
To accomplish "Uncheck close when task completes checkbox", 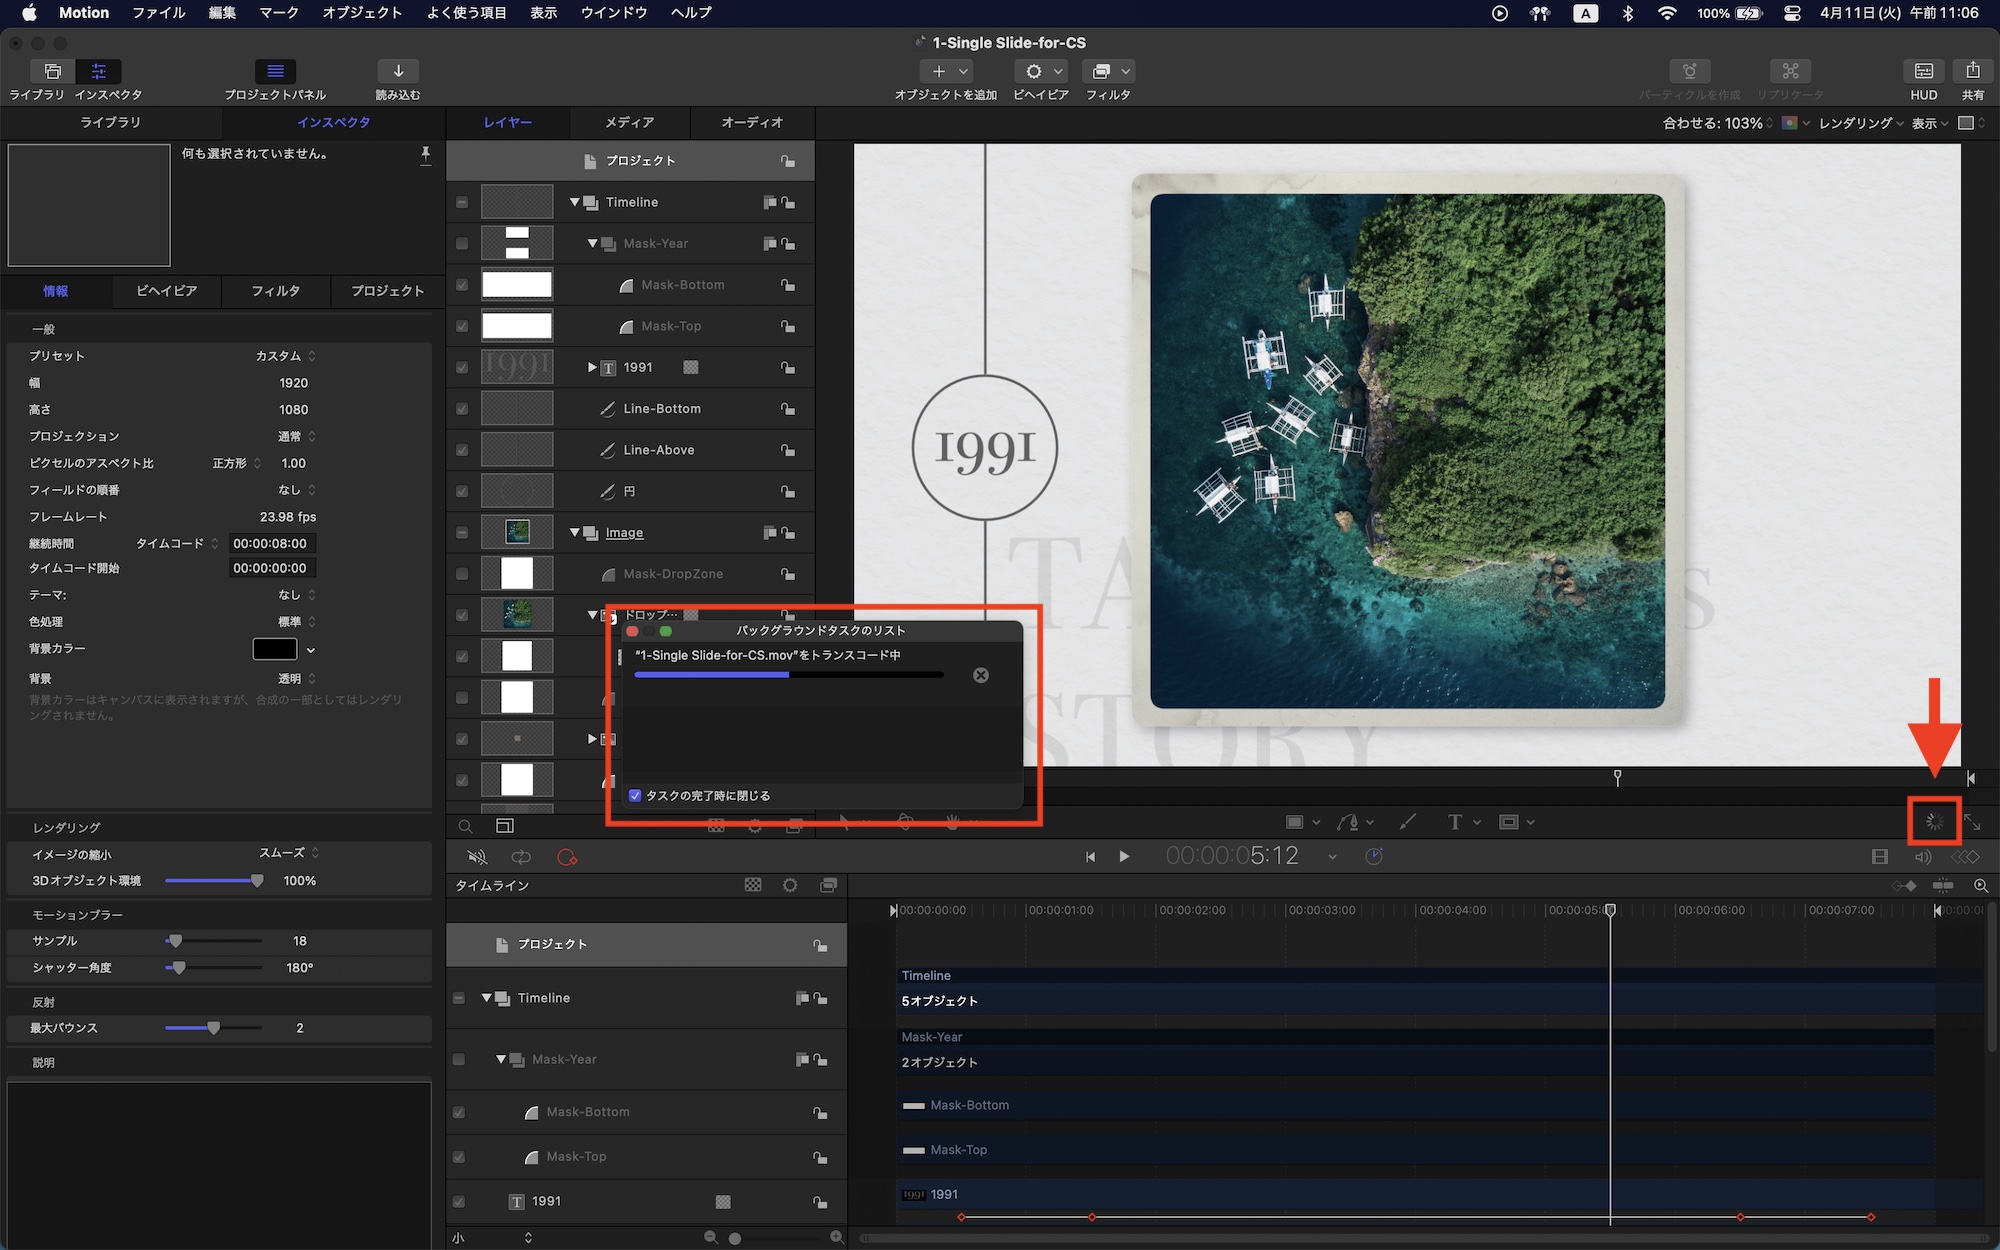I will tap(635, 796).
